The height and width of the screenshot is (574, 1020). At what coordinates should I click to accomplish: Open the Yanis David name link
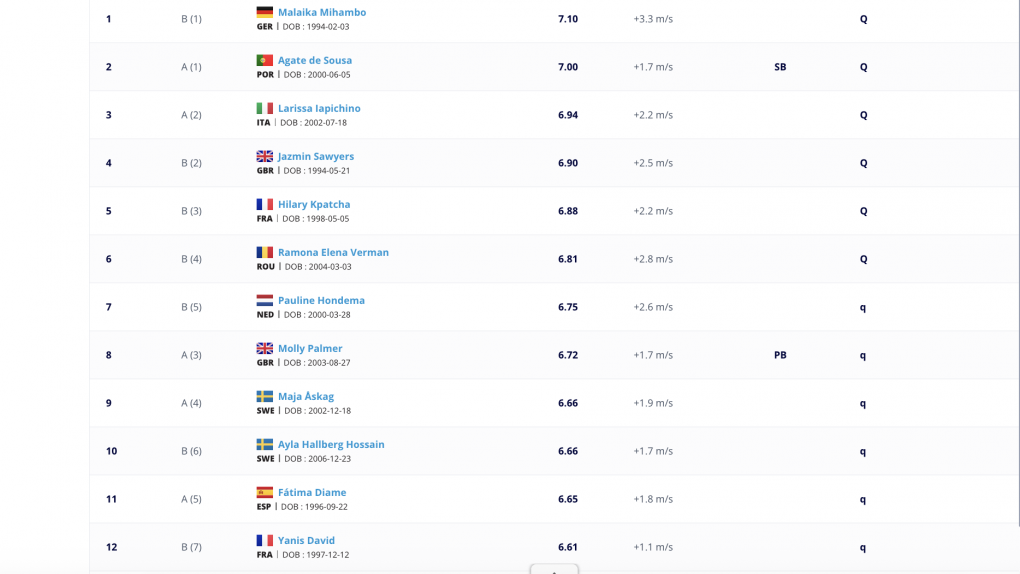point(306,540)
